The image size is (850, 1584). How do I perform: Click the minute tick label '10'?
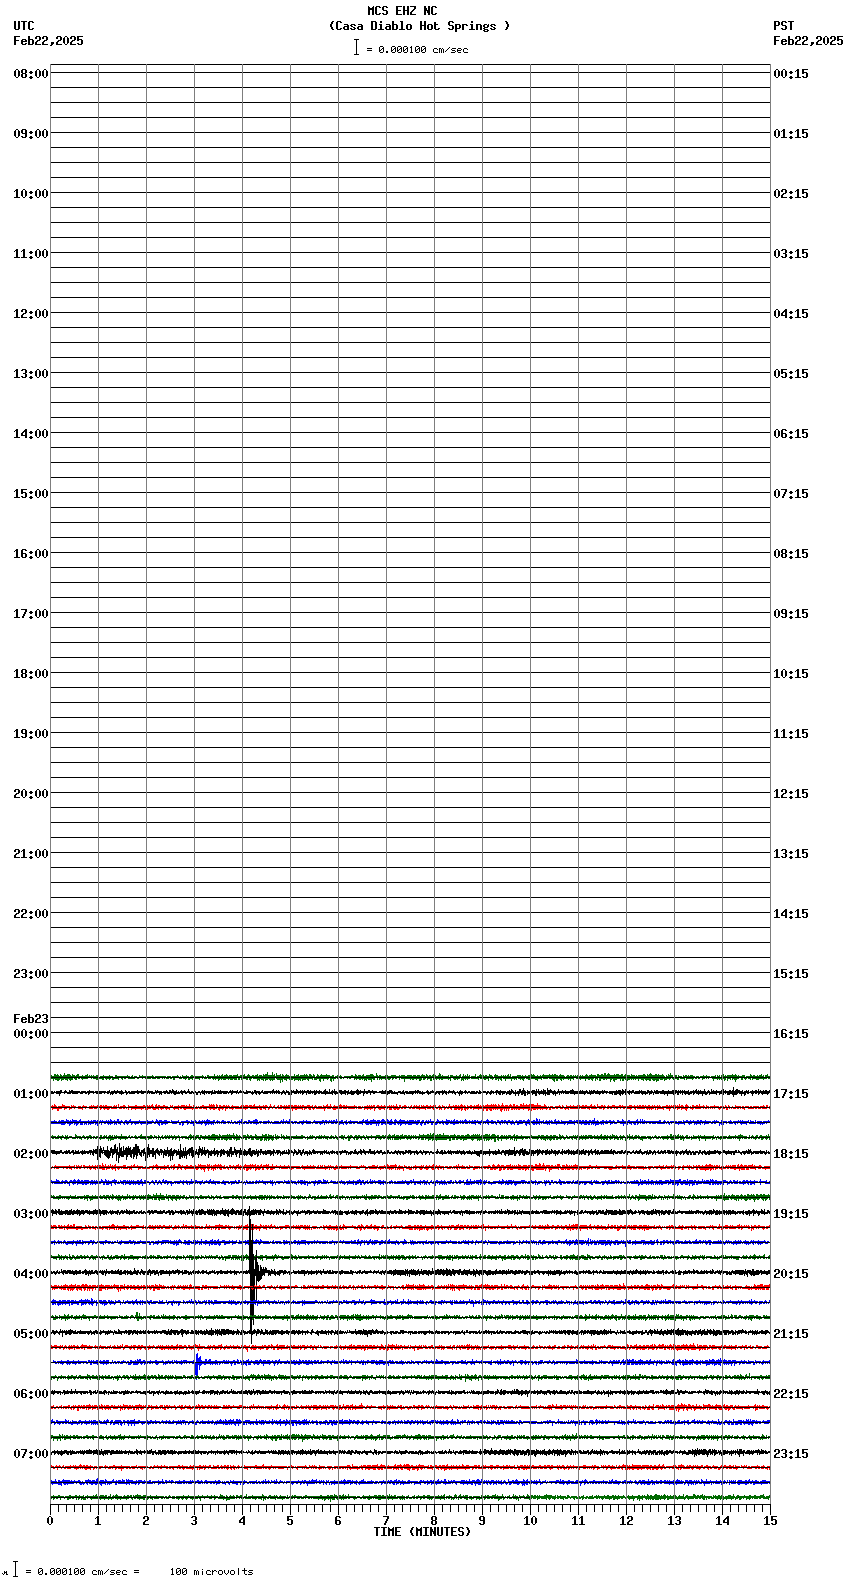530,1521
